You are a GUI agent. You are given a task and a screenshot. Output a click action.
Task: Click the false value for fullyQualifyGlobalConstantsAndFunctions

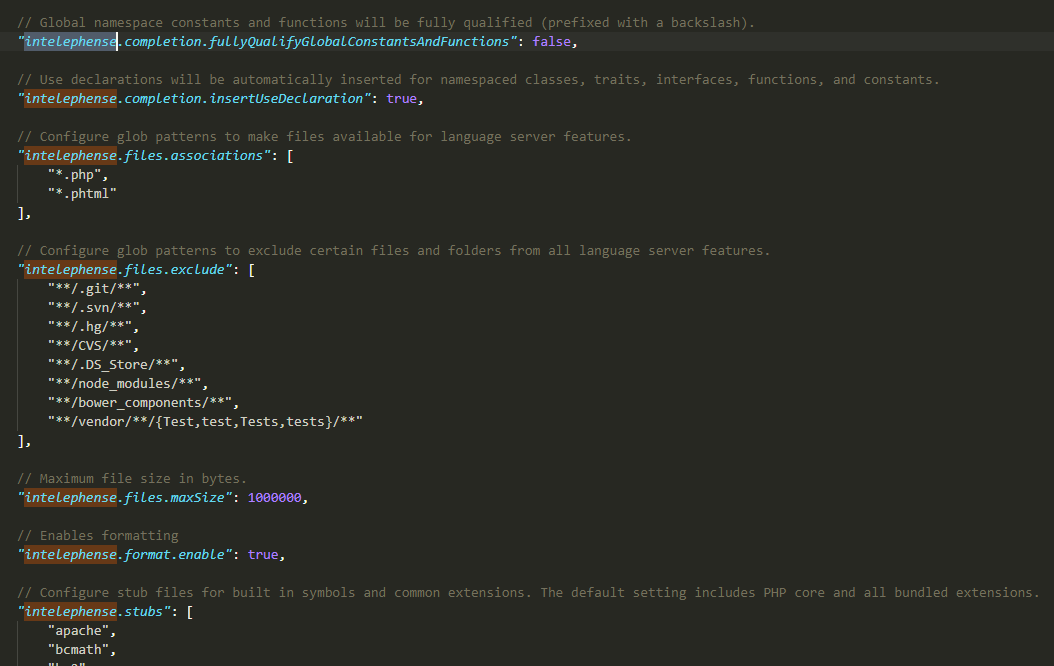pos(551,41)
